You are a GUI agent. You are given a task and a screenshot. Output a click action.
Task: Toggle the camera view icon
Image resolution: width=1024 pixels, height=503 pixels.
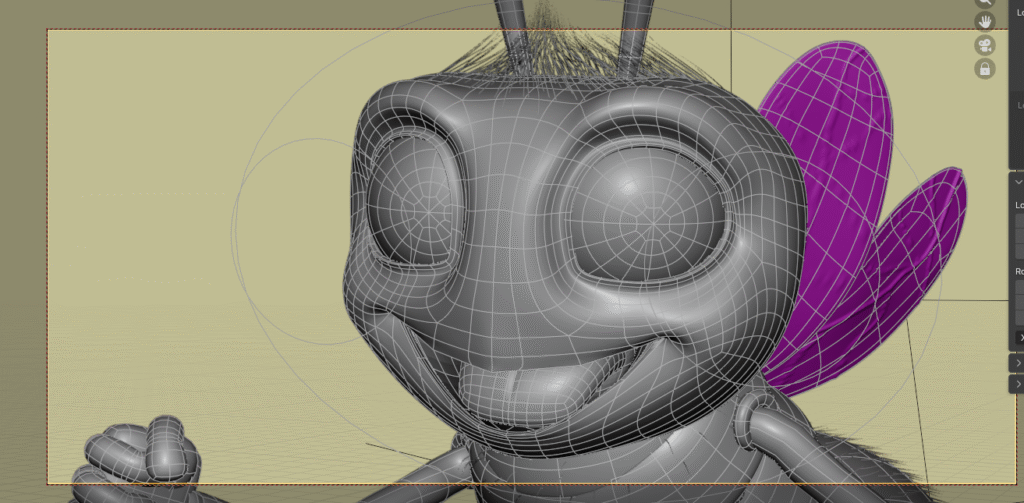click(x=985, y=46)
